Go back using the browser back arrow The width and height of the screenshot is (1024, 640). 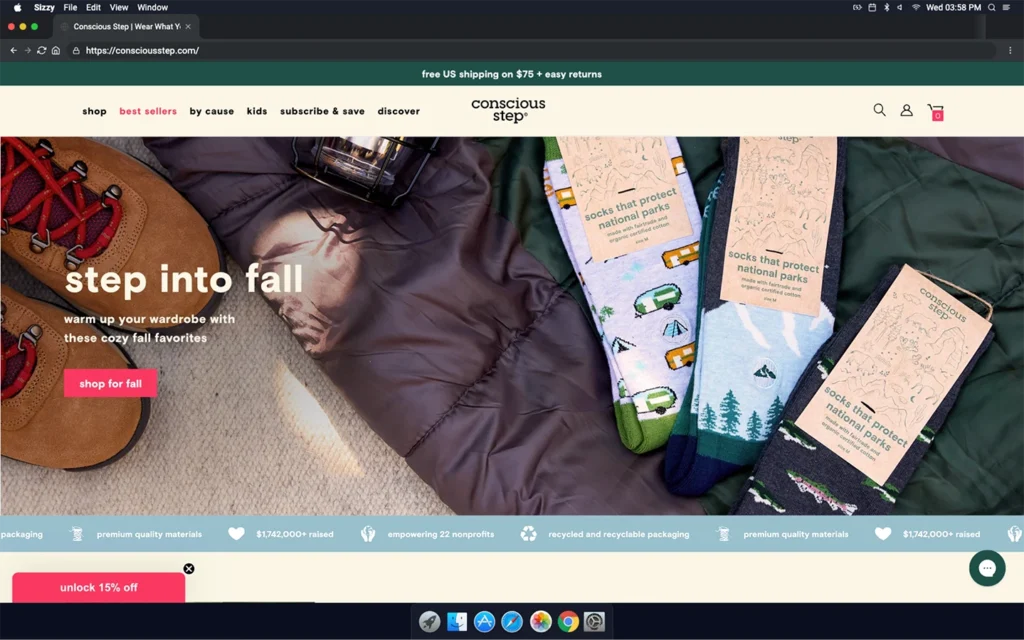[13, 50]
